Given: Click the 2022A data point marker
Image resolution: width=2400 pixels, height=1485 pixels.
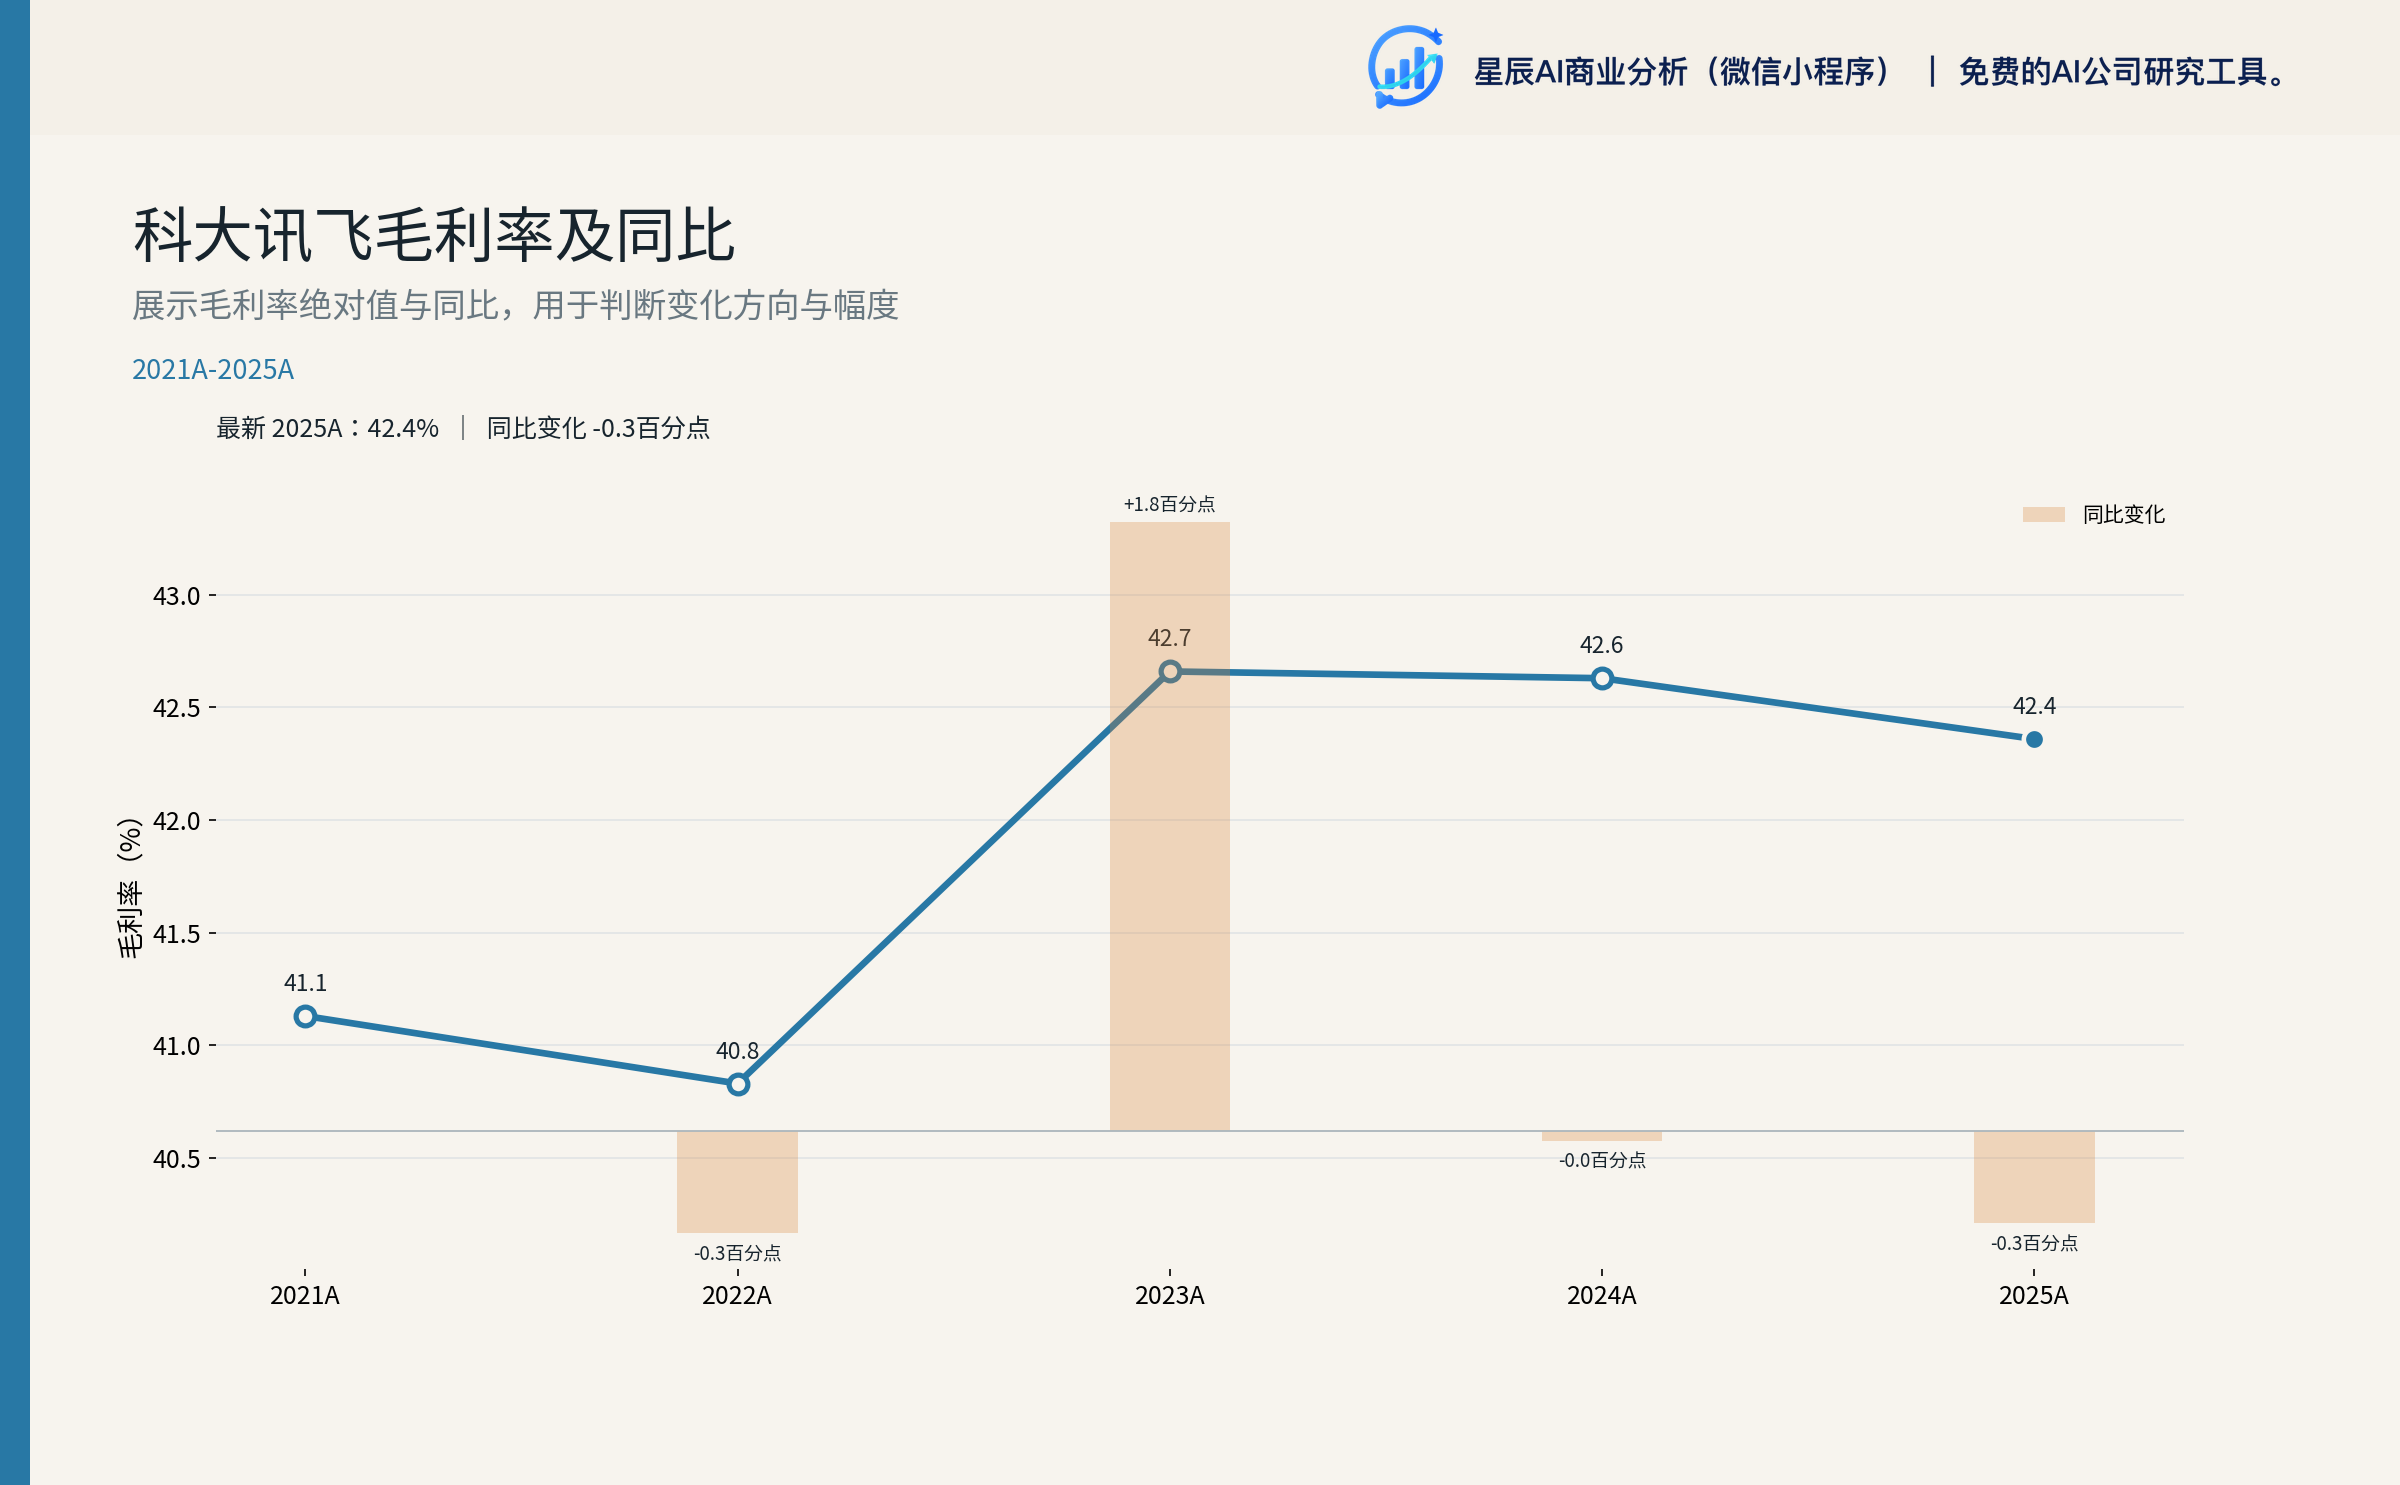Looking at the screenshot, I should (738, 1084).
